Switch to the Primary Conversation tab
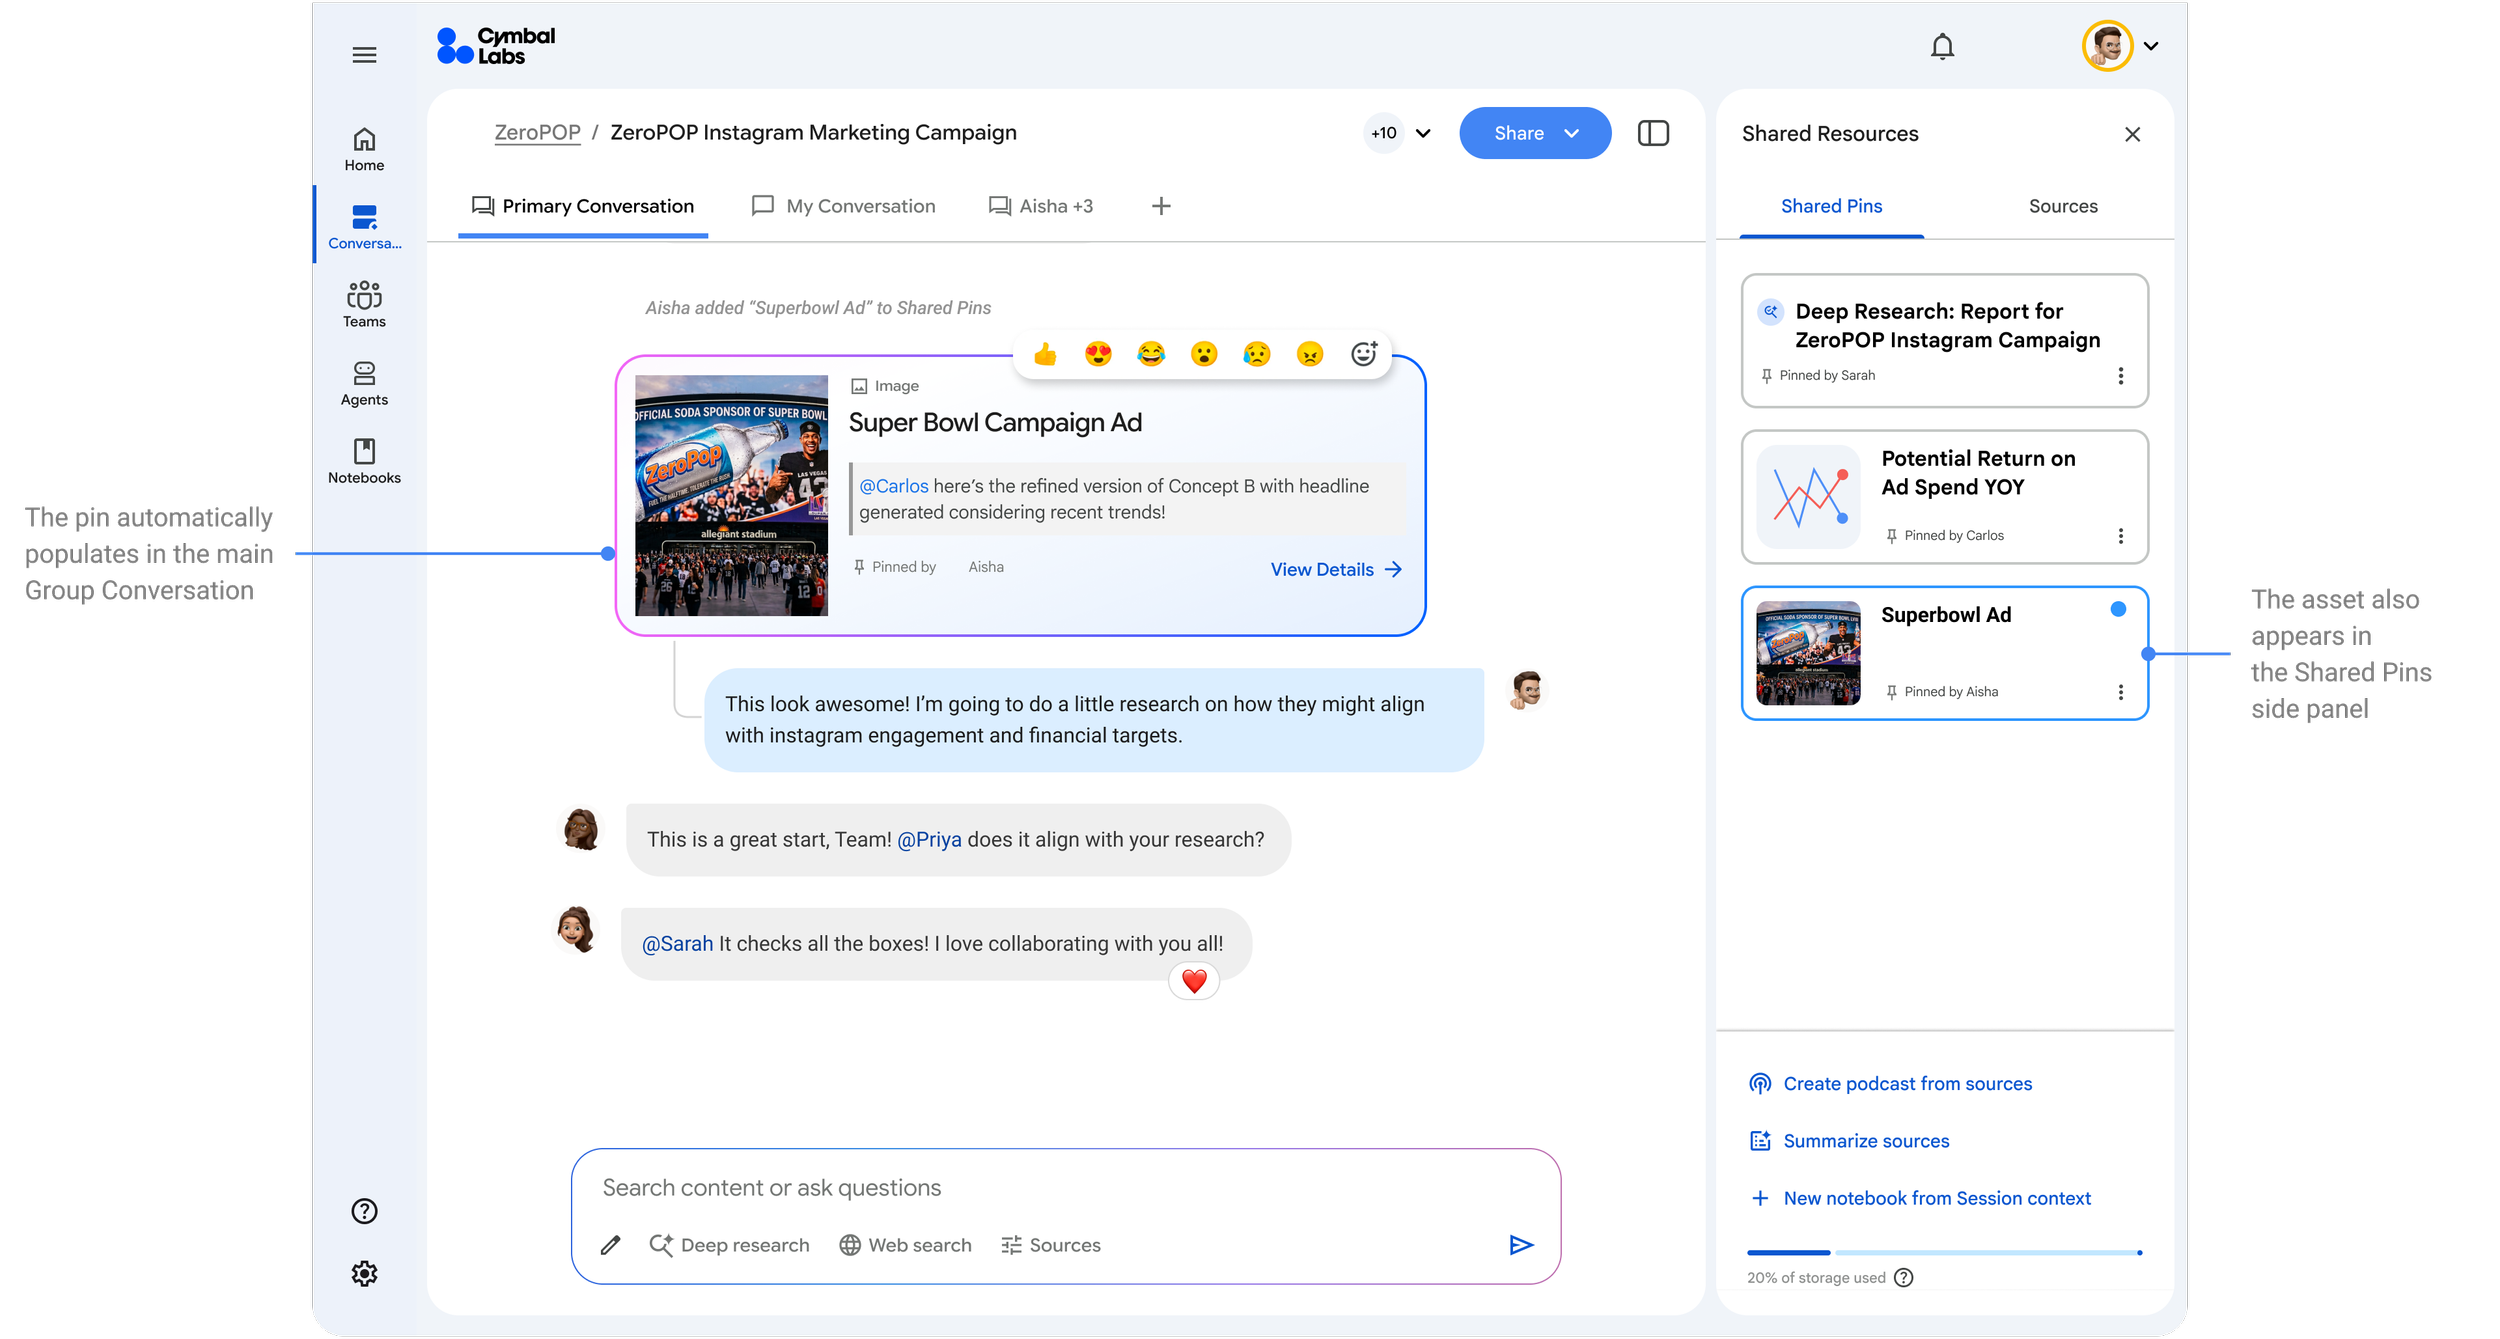This screenshot has height=1339, width=2500. (x=583, y=207)
